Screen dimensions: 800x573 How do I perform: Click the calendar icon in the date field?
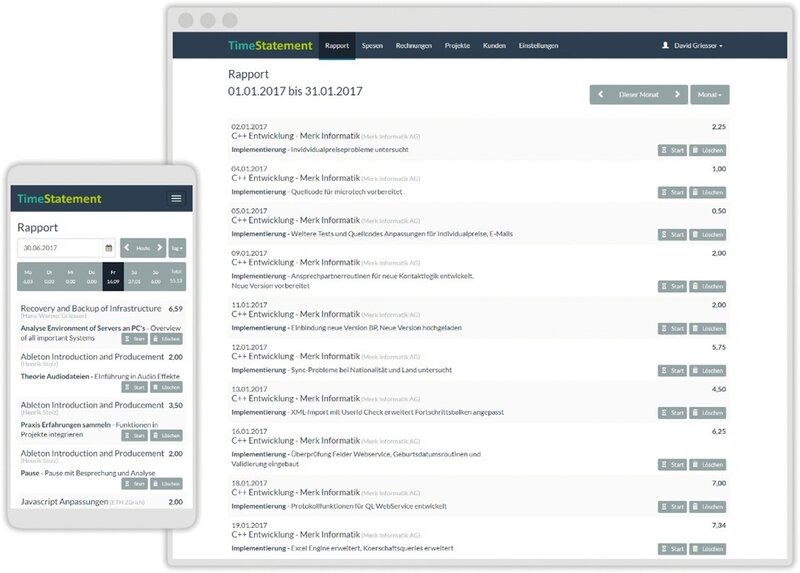tap(108, 248)
